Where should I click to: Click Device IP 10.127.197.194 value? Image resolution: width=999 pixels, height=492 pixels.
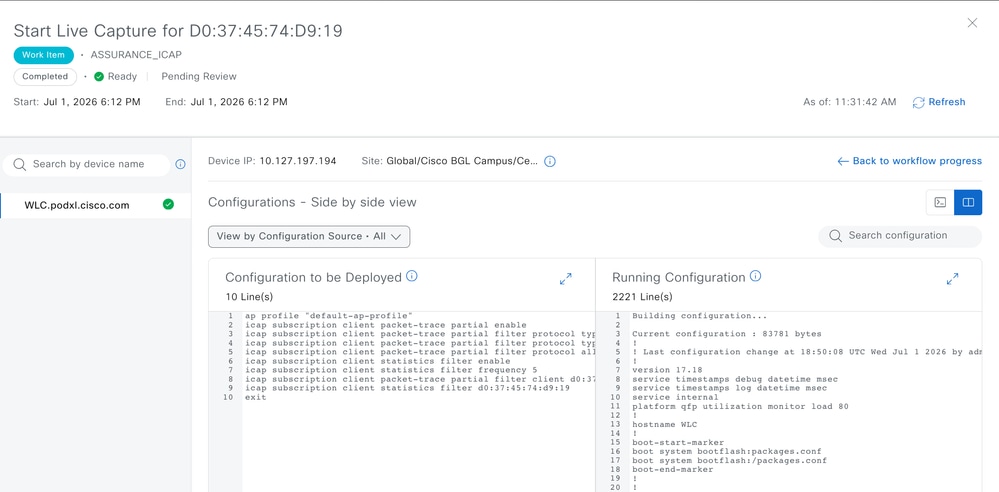tap(298, 161)
